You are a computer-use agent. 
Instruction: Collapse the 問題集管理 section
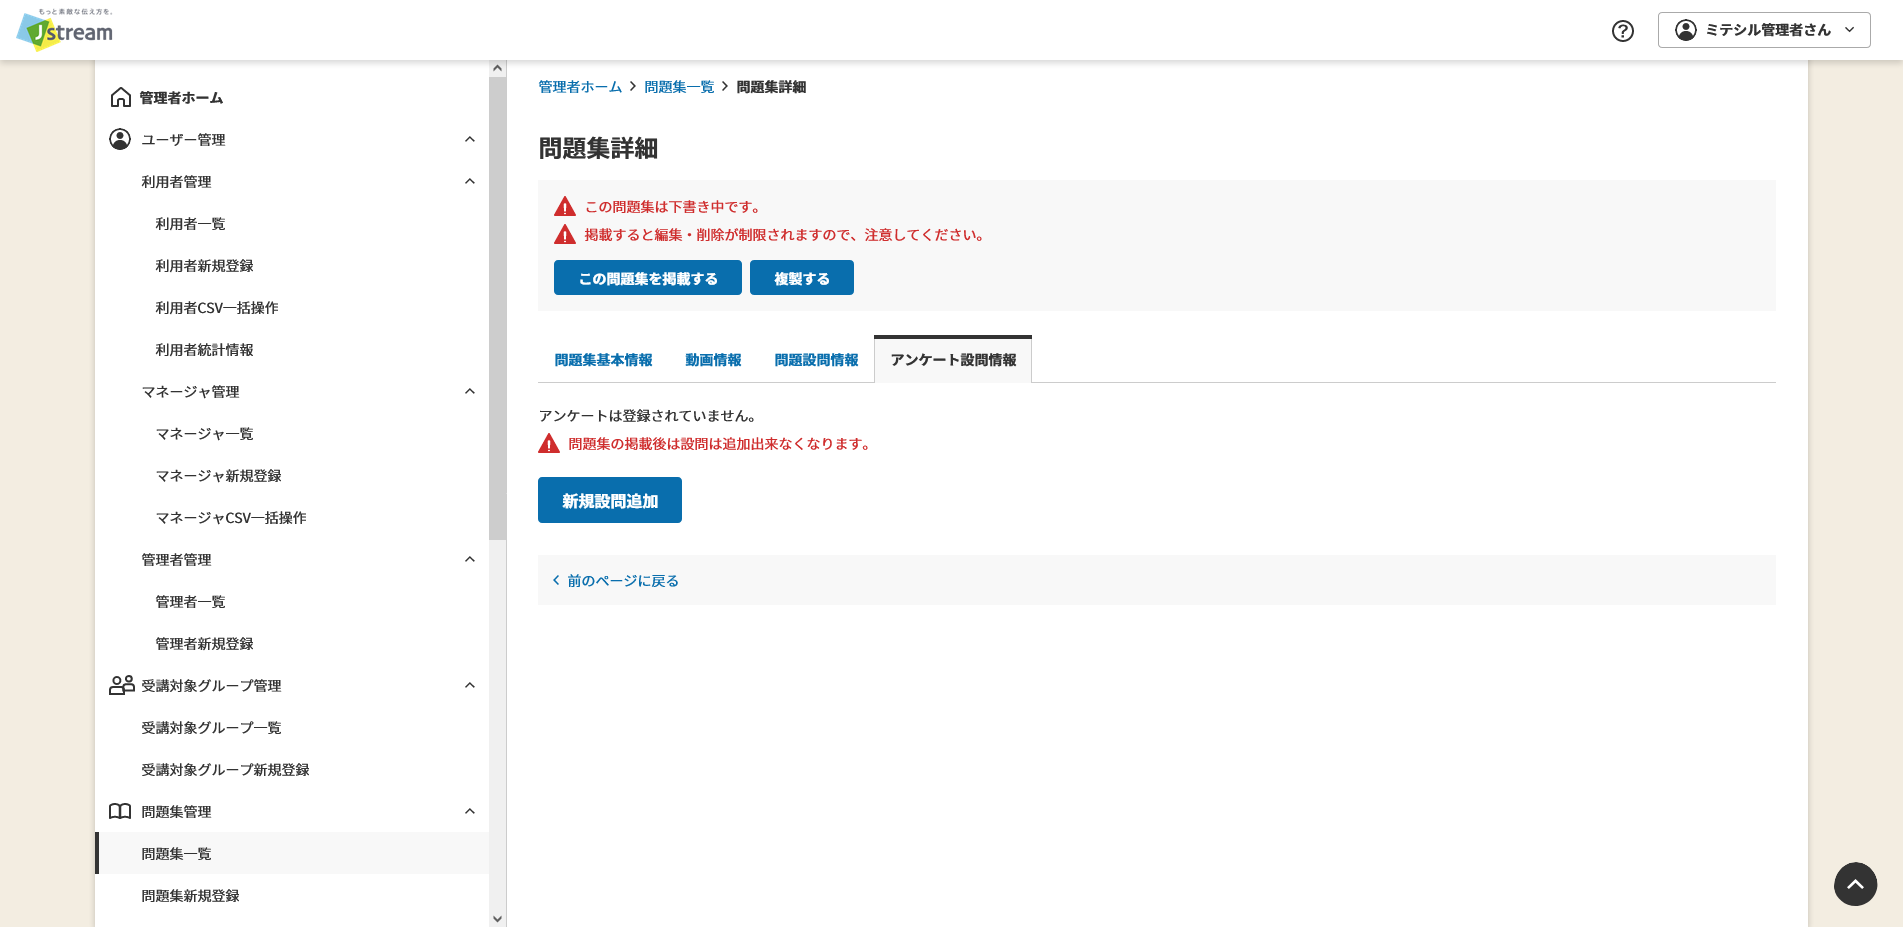470,811
